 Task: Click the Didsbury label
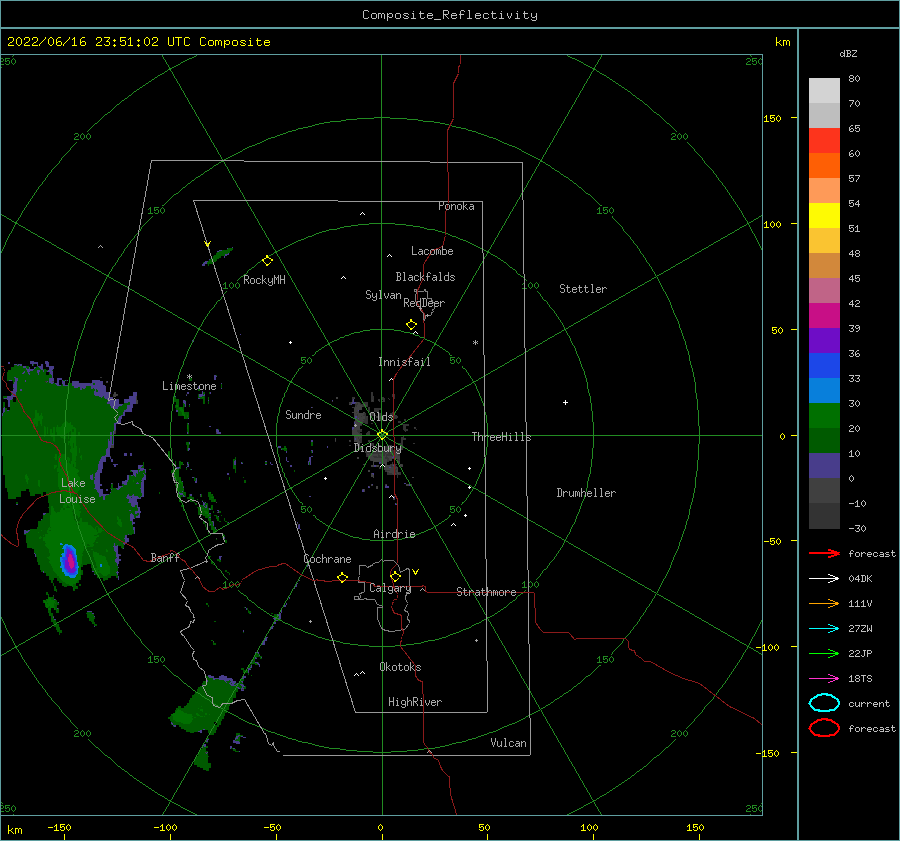pos(377,448)
